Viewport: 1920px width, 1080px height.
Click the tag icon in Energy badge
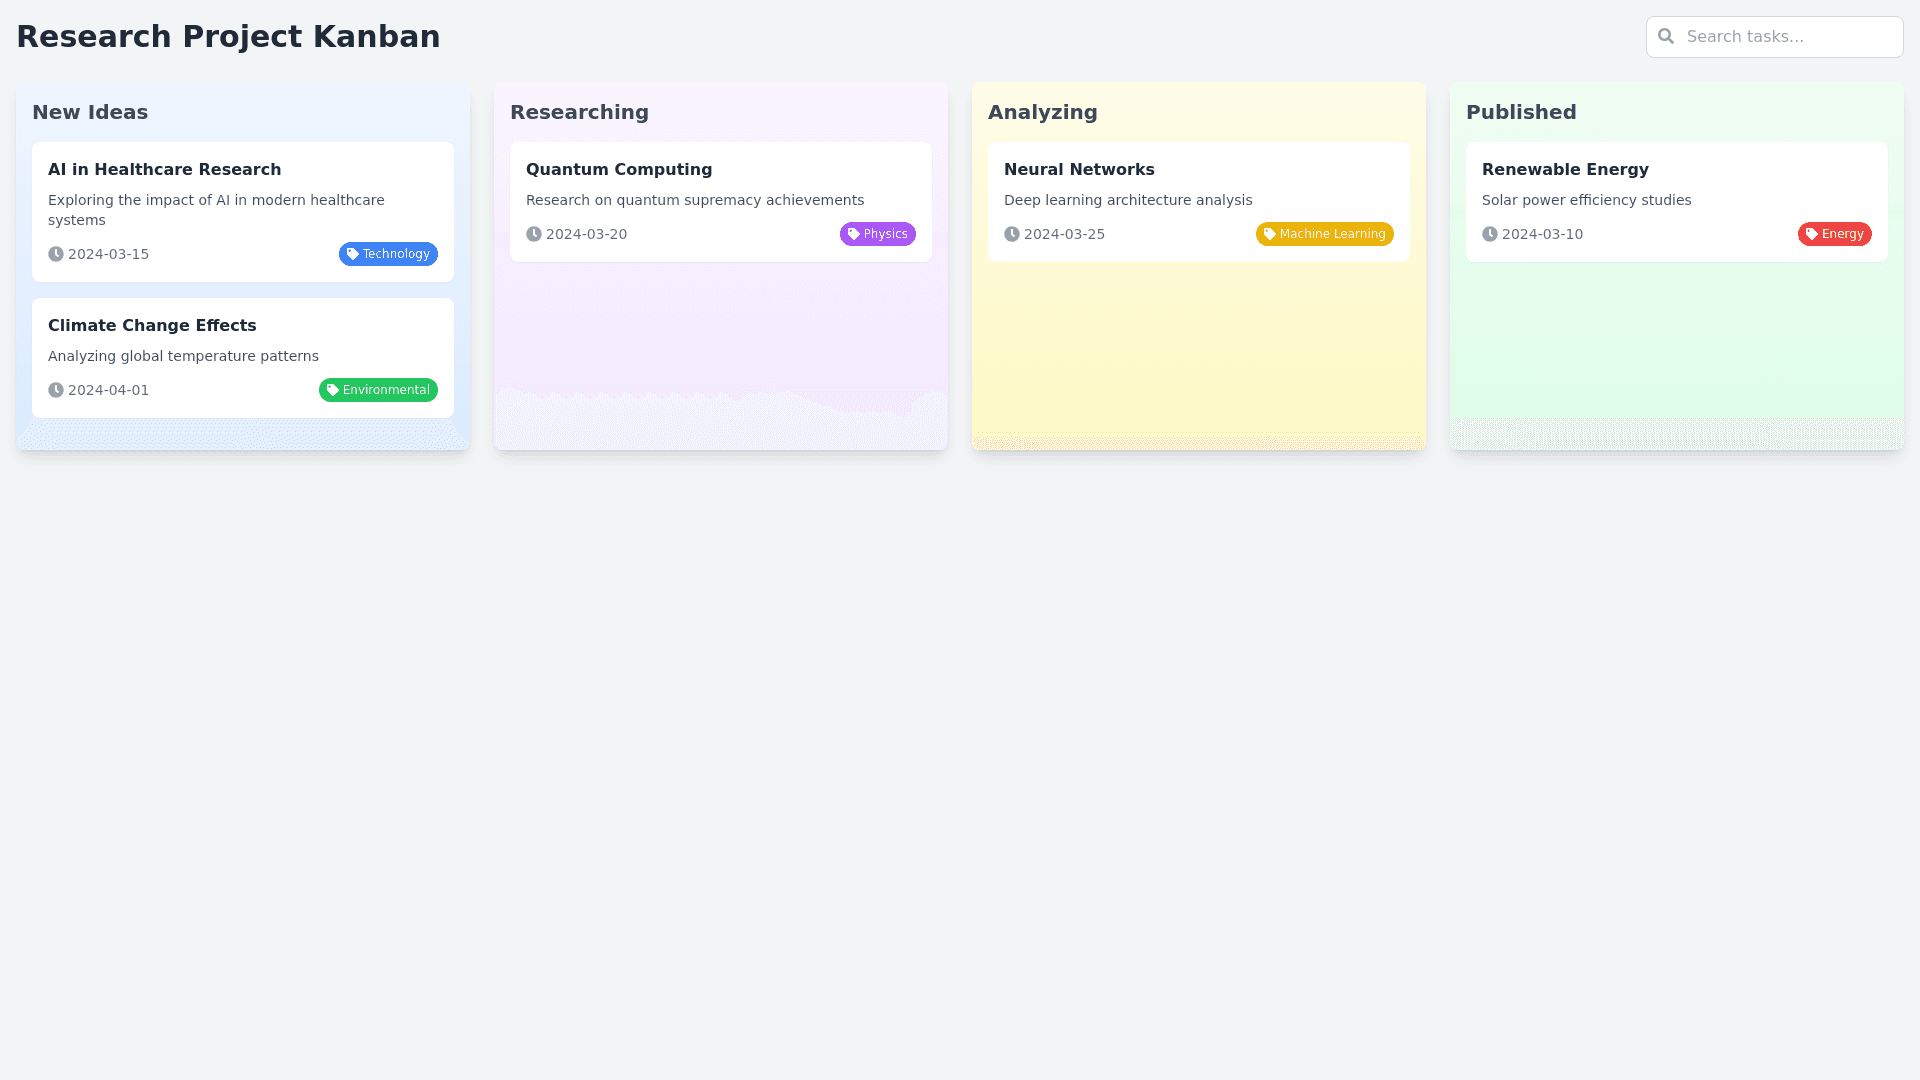pyautogui.click(x=1812, y=234)
